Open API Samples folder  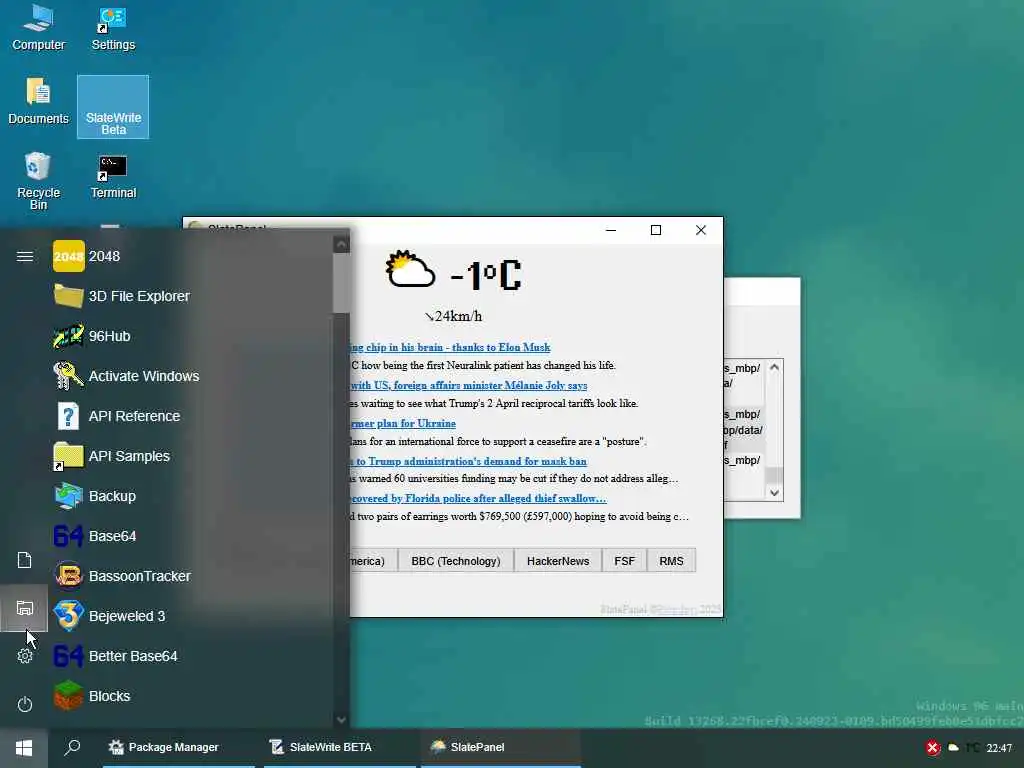tap(191, 456)
